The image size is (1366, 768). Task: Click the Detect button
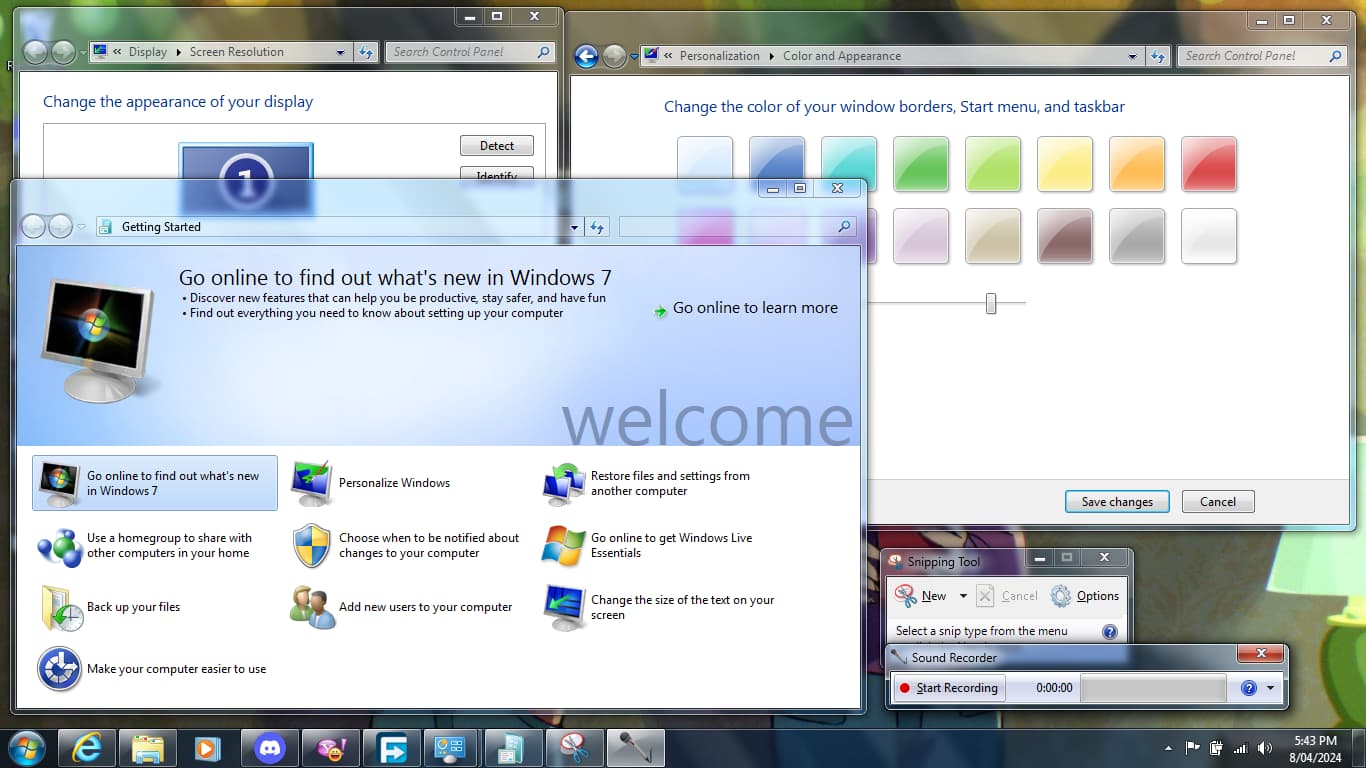497,146
